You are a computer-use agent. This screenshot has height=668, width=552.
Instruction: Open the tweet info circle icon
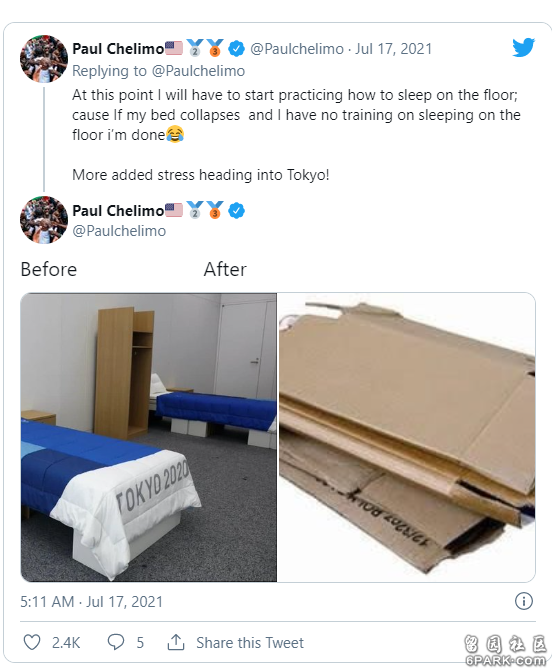click(x=523, y=601)
